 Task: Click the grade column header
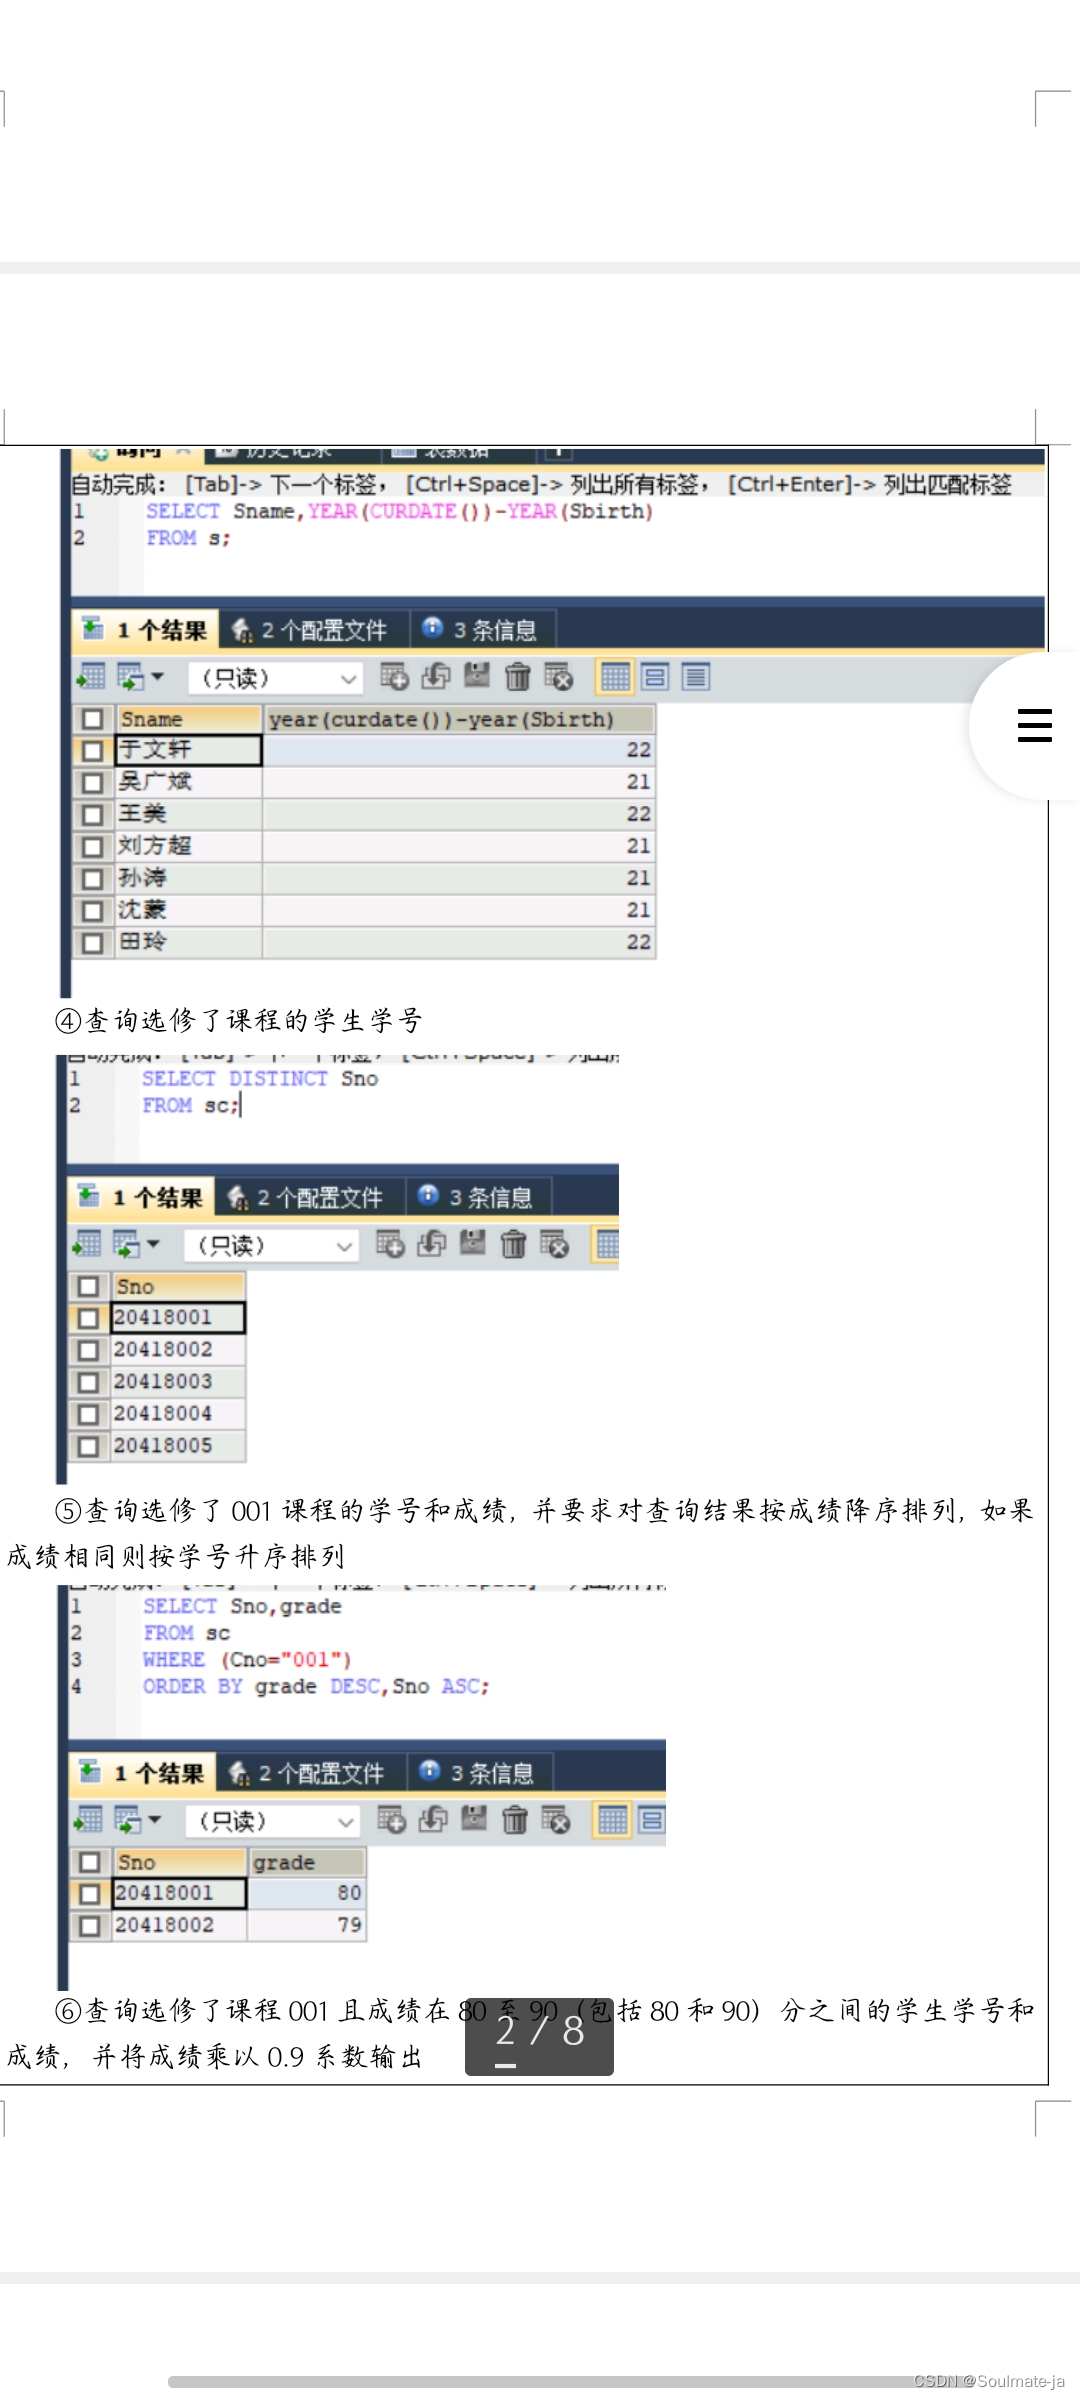[x=306, y=1862]
